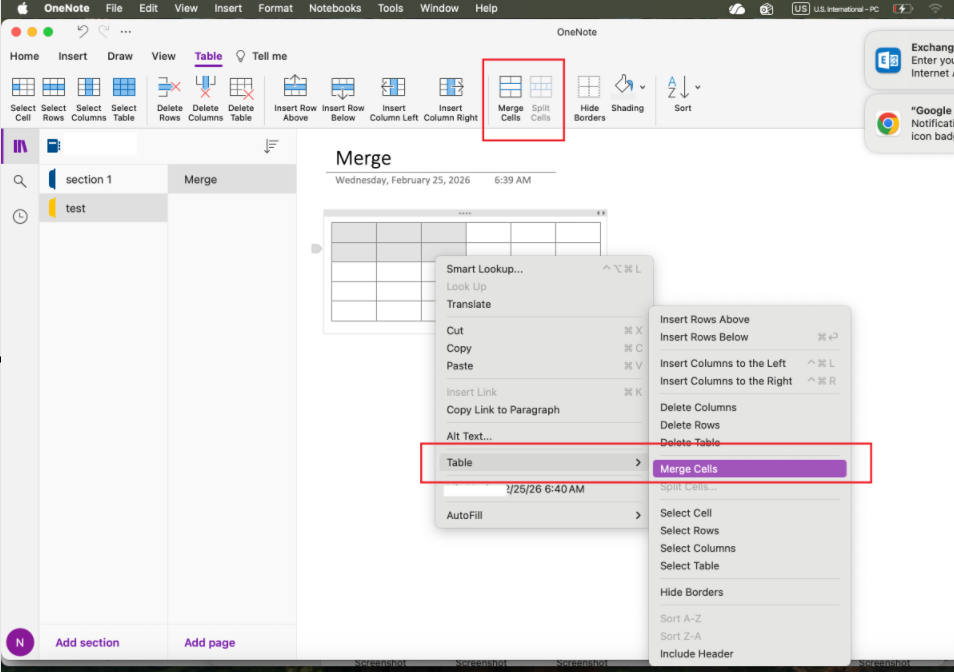Click the account avatar N
This screenshot has width=954, height=672.
(x=20, y=642)
